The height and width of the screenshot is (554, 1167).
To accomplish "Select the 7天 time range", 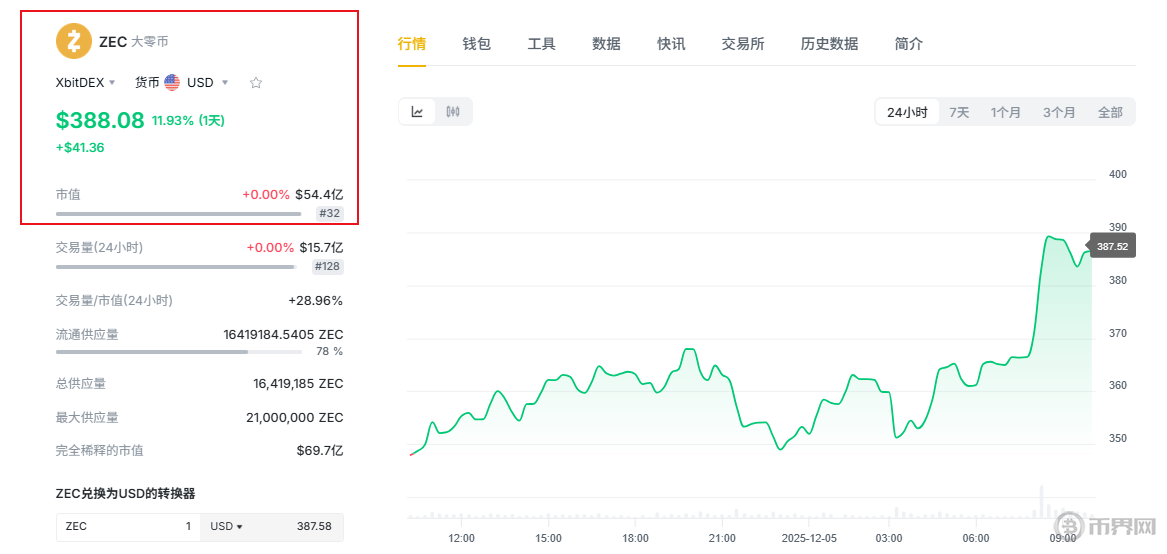I will (x=959, y=112).
